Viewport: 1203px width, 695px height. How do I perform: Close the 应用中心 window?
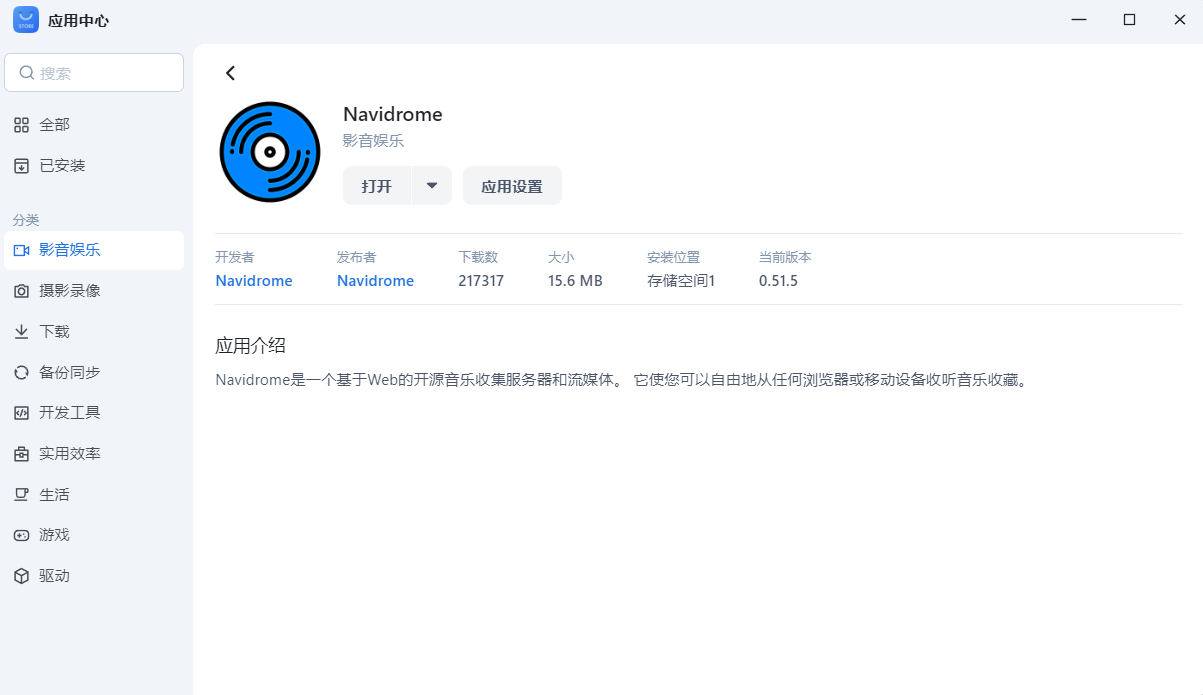coord(1179,20)
